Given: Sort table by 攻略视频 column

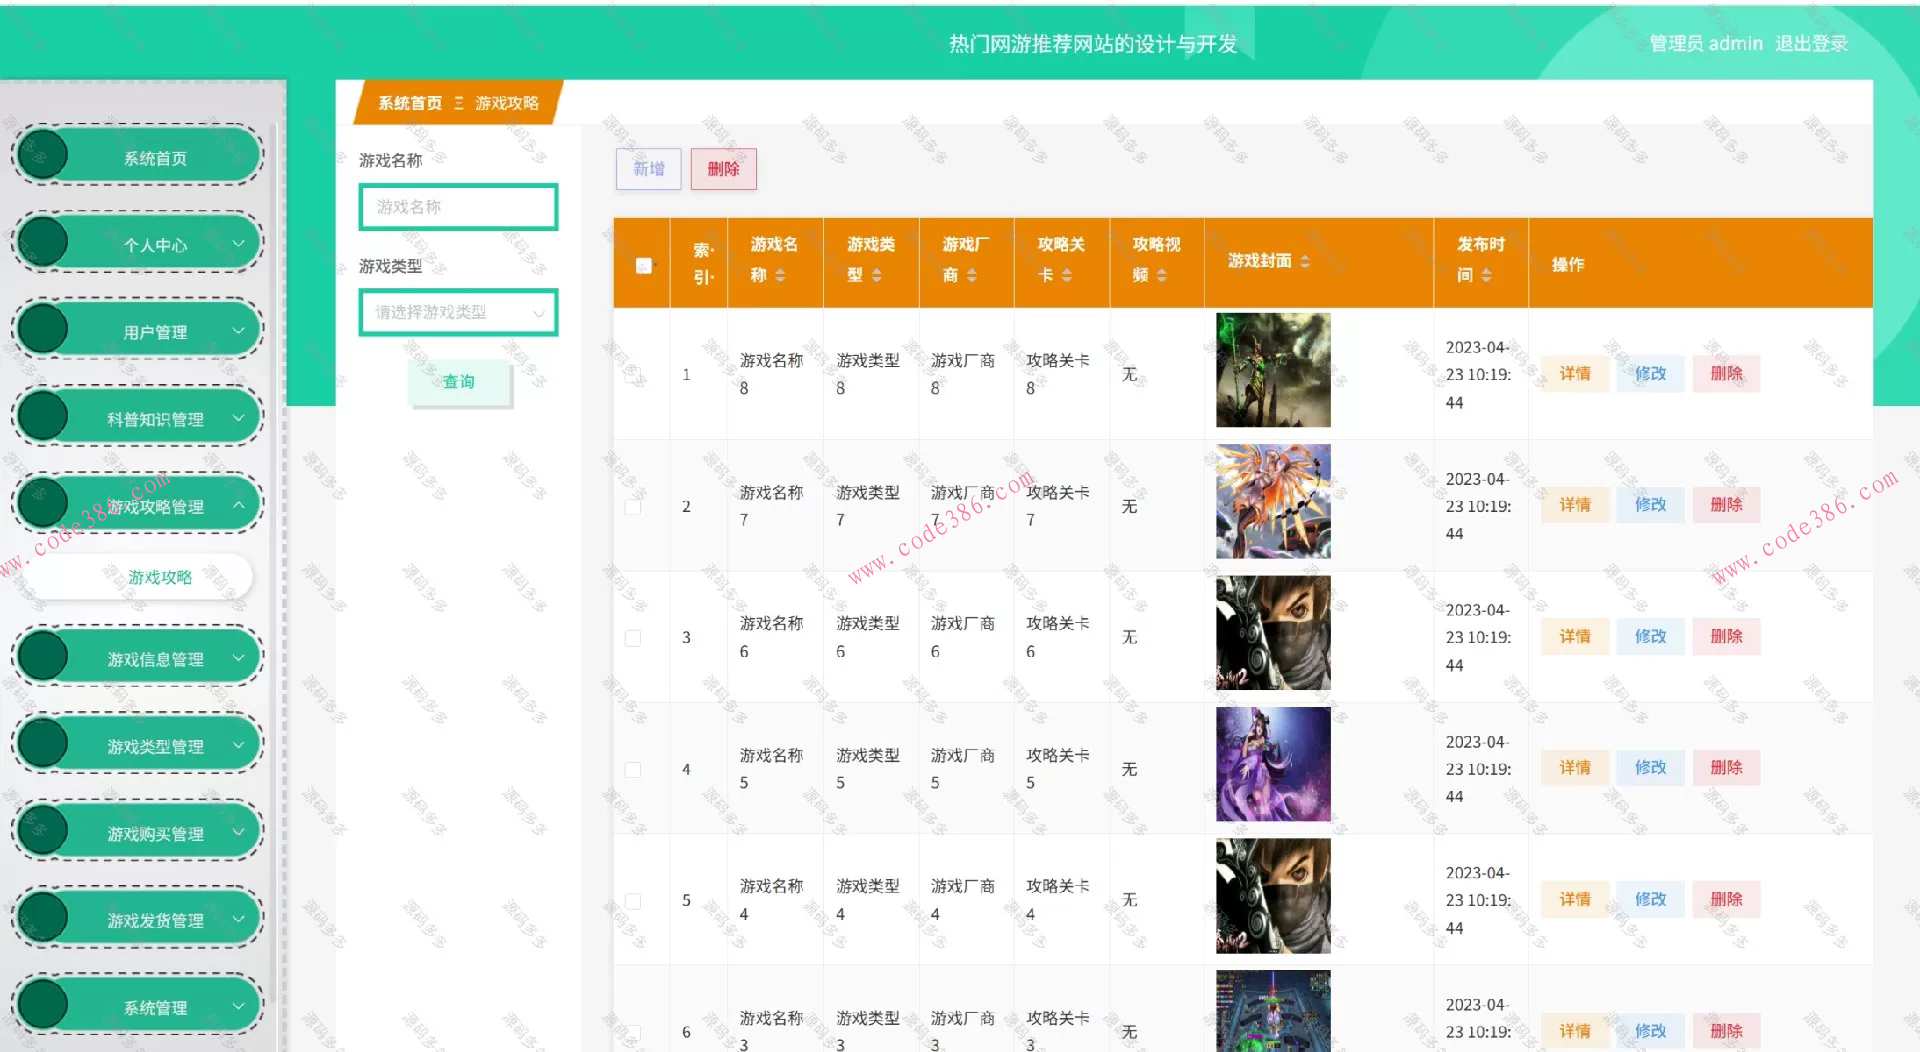Looking at the screenshot, I should pos(1161,276).
